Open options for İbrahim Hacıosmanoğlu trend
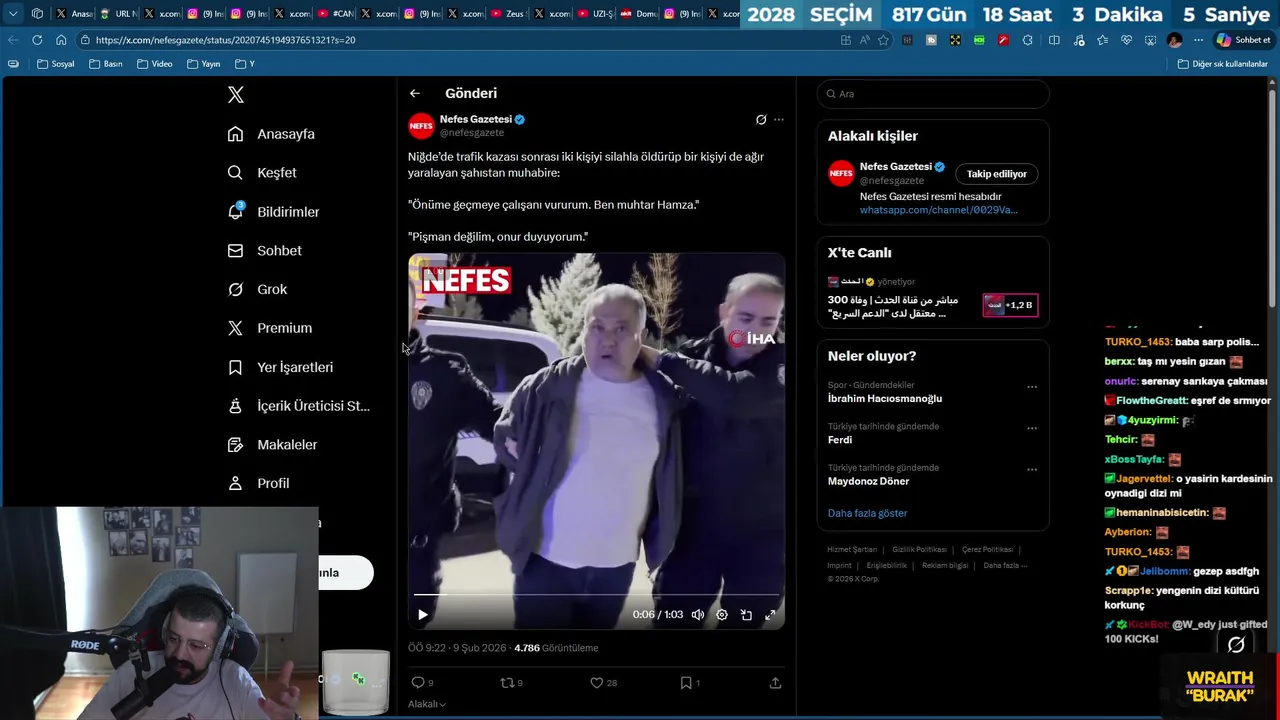 click(1032, 387)
